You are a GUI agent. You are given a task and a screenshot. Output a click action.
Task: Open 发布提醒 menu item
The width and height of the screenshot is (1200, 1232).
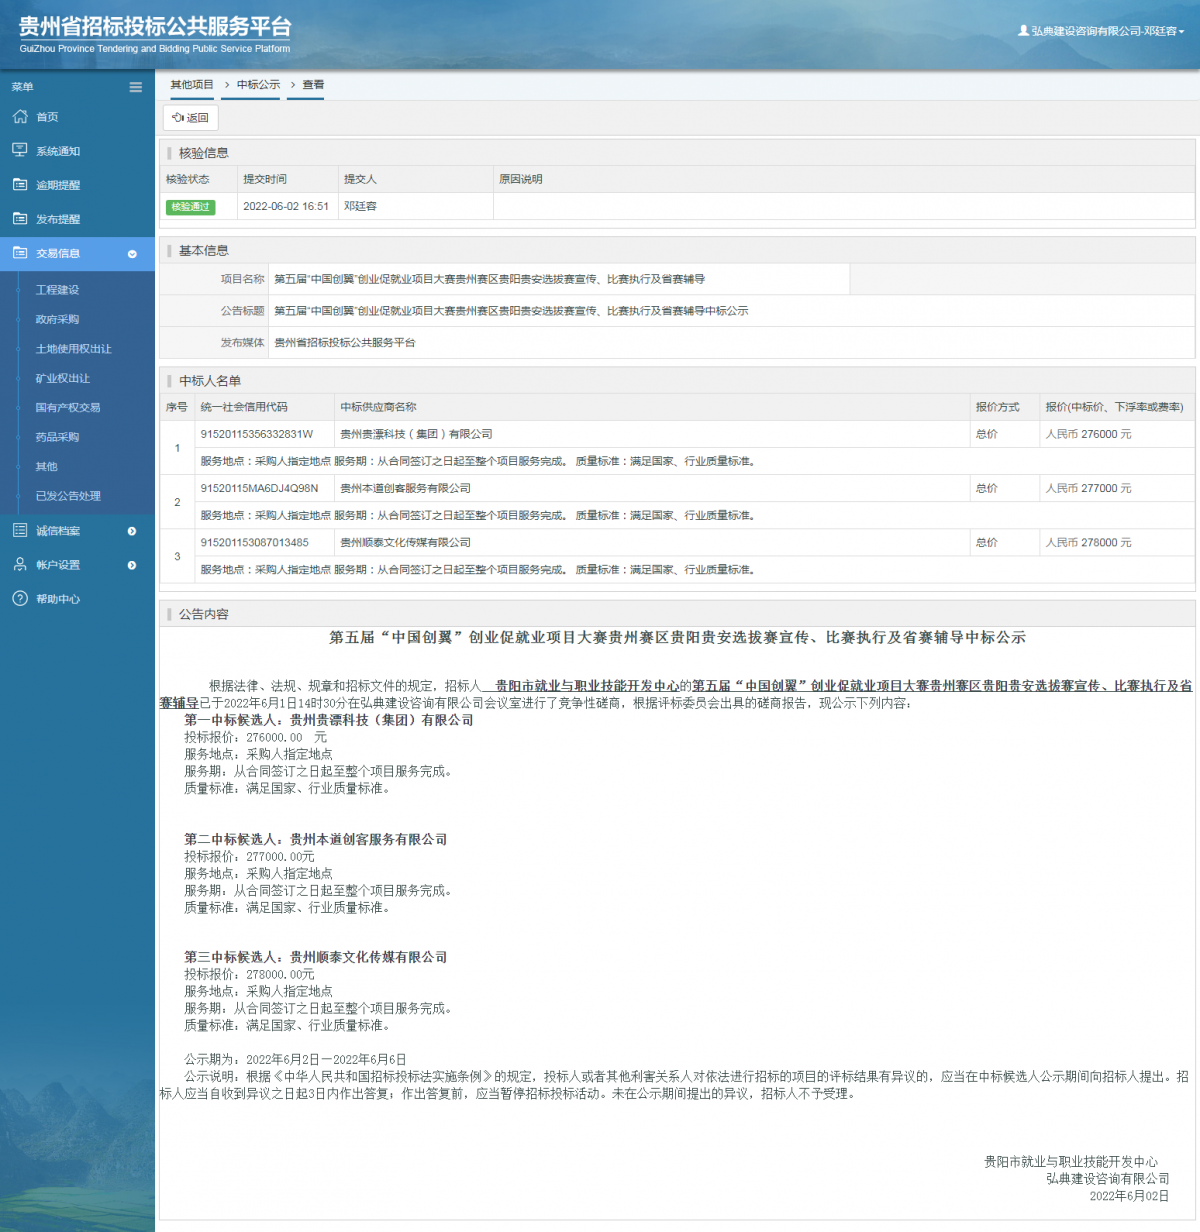click(x=58, y=219)
